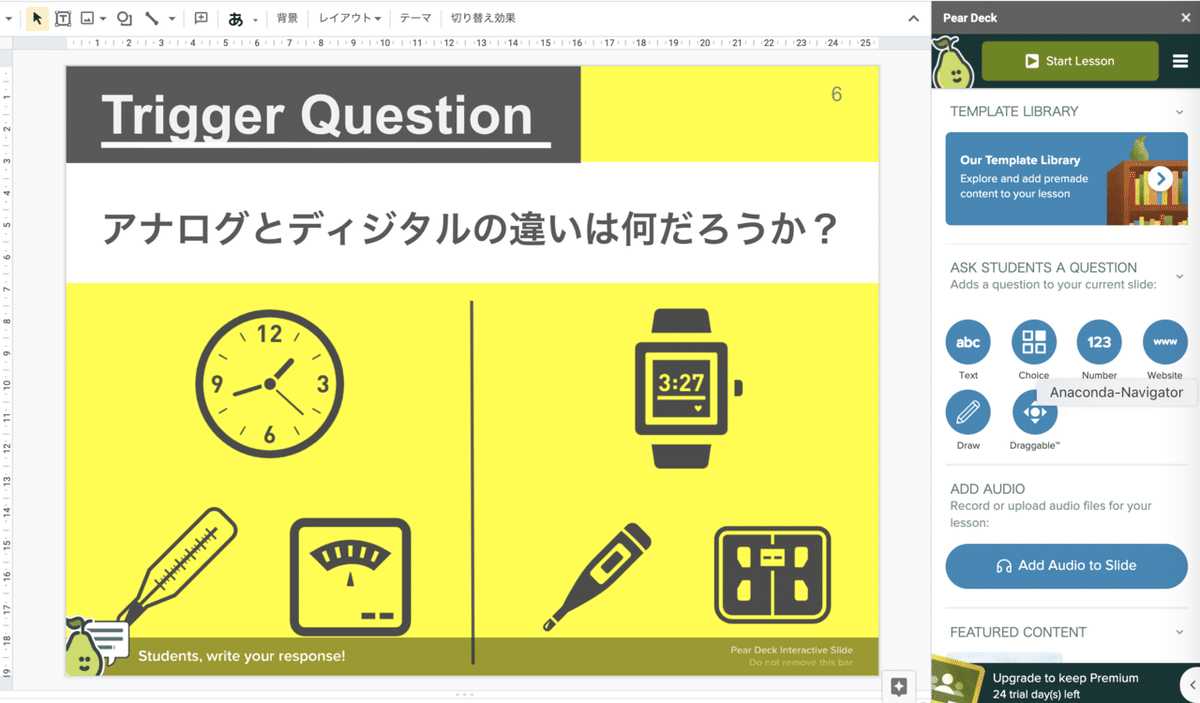The height and width of the screenshot is (703, 1200).
Task: Click the テーマ theme button
Action: tap(415, 18)
